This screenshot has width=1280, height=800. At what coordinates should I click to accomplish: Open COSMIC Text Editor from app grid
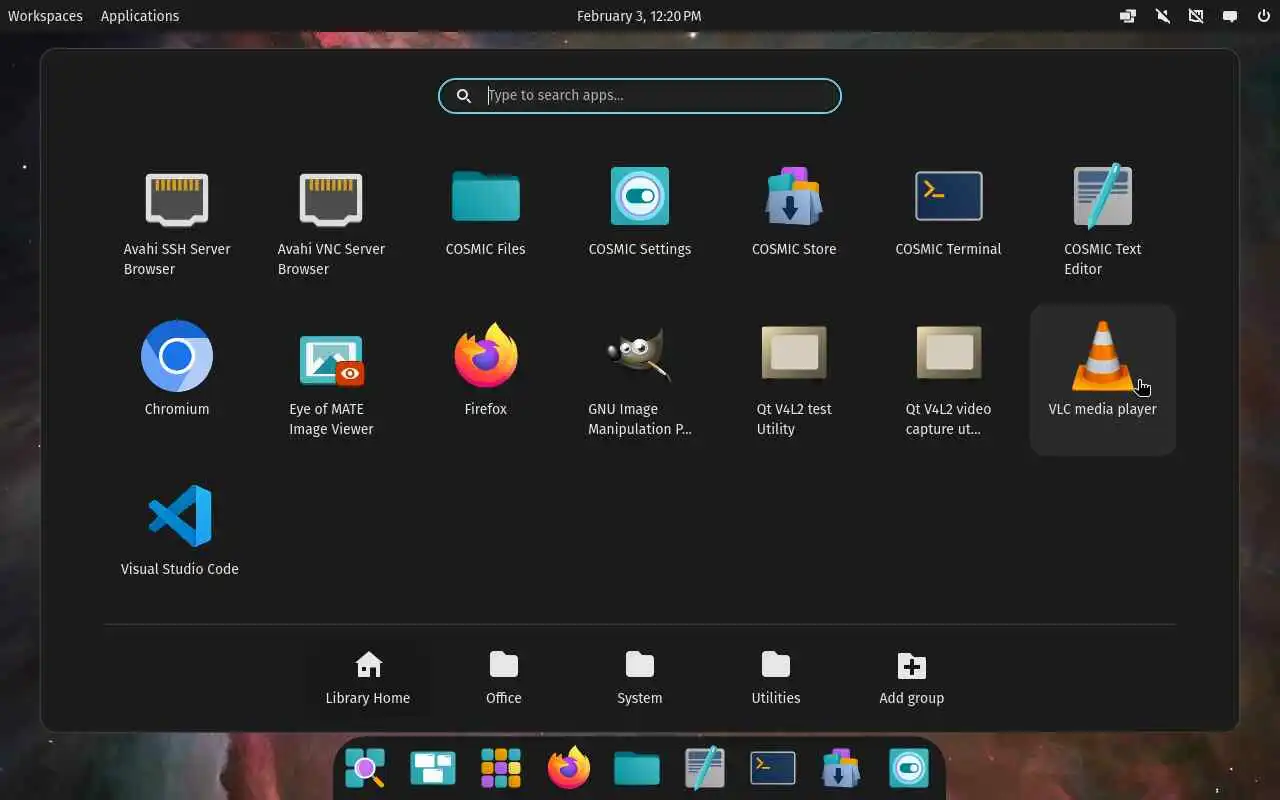1103,222
